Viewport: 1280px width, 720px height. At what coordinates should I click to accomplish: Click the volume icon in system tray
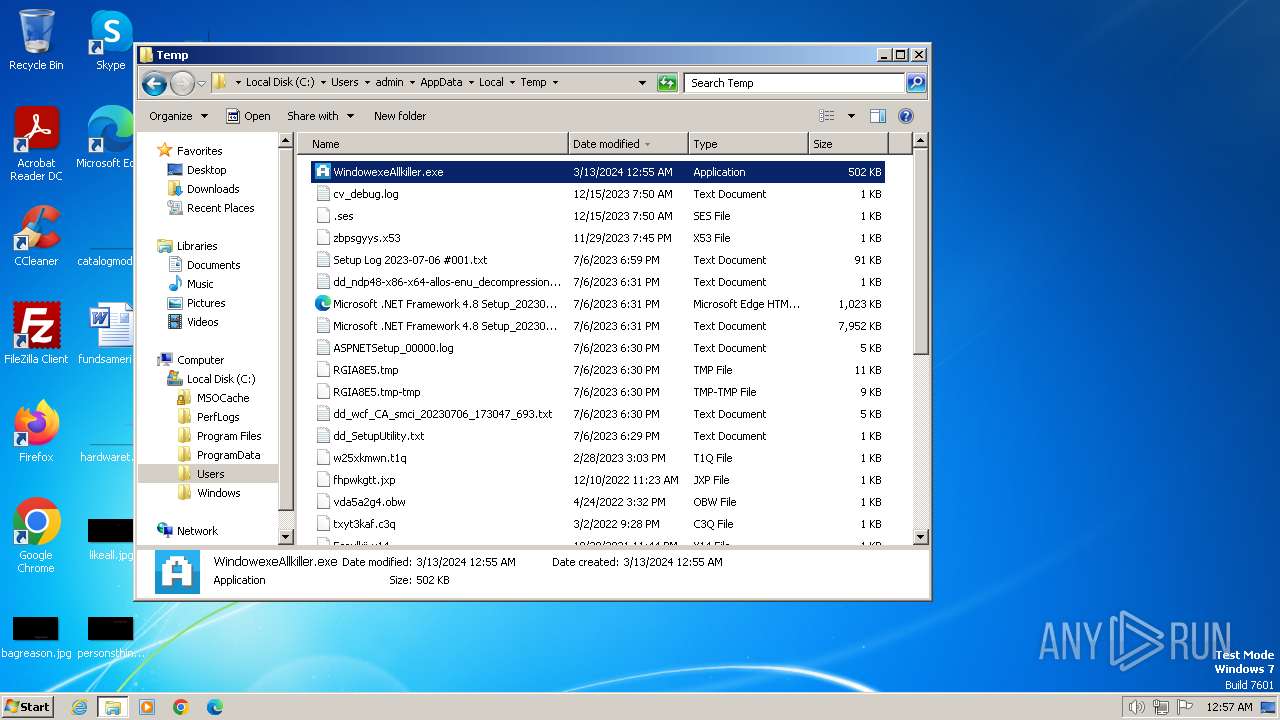[1136, 707]
